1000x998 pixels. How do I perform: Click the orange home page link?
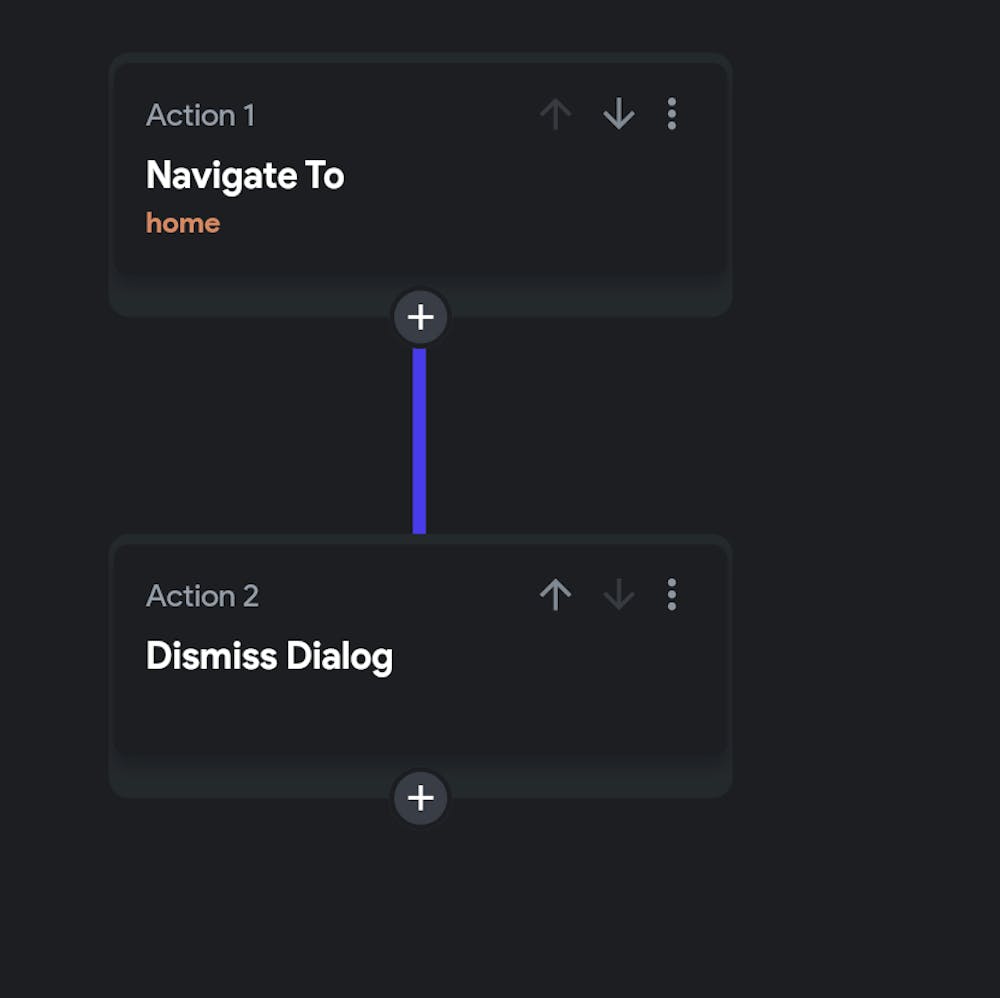pos(183,223)
